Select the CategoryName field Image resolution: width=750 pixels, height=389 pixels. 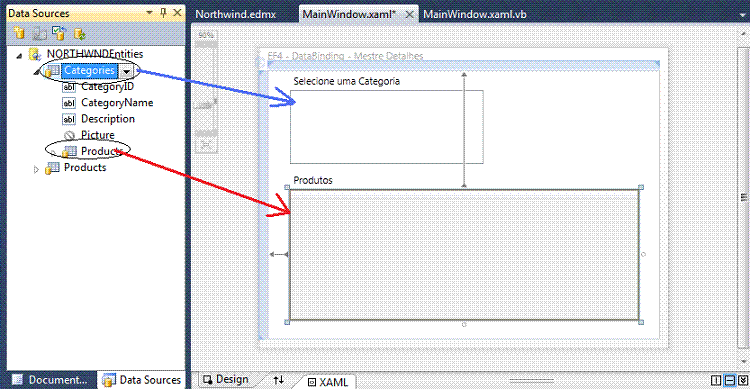click(x=117, y=102)
